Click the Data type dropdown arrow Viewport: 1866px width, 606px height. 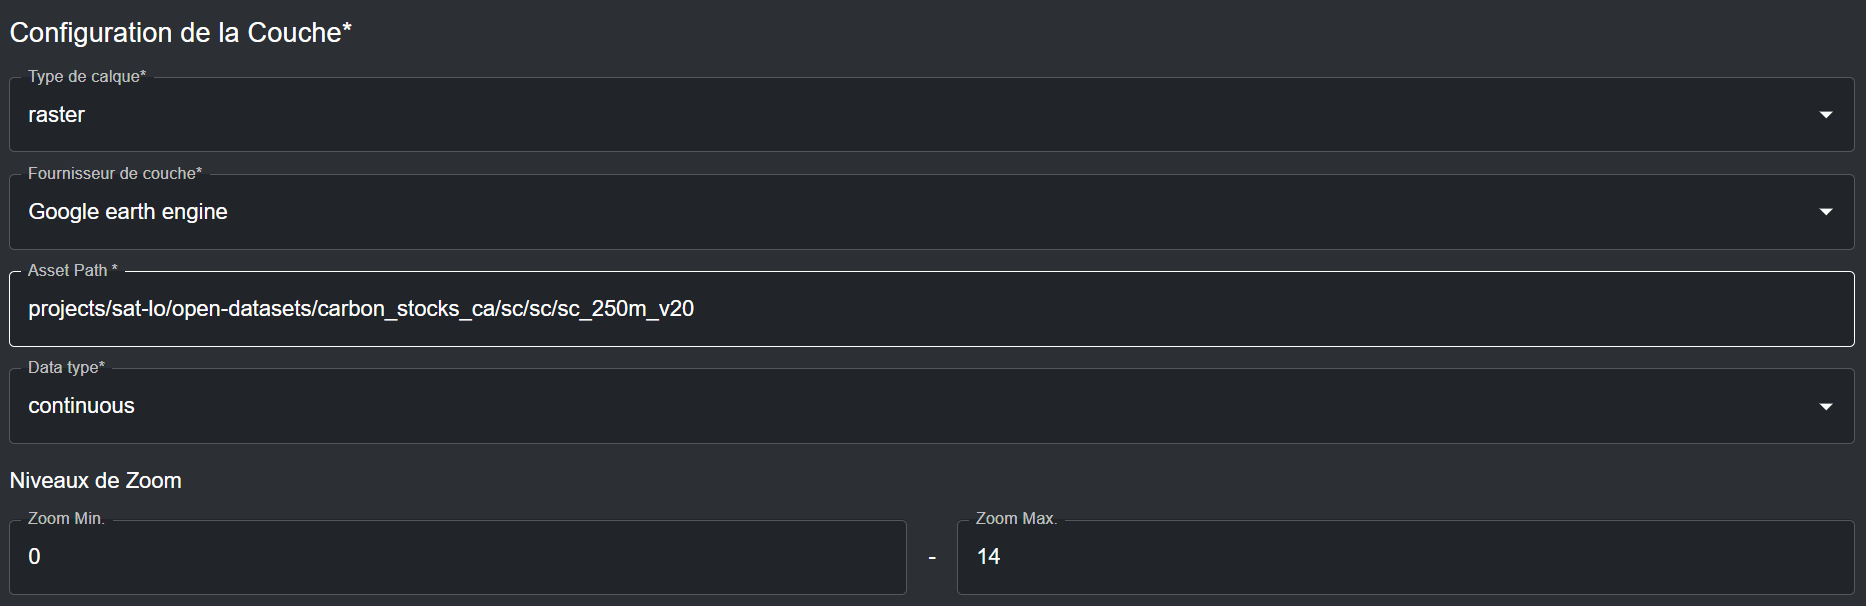(1825, 406)
